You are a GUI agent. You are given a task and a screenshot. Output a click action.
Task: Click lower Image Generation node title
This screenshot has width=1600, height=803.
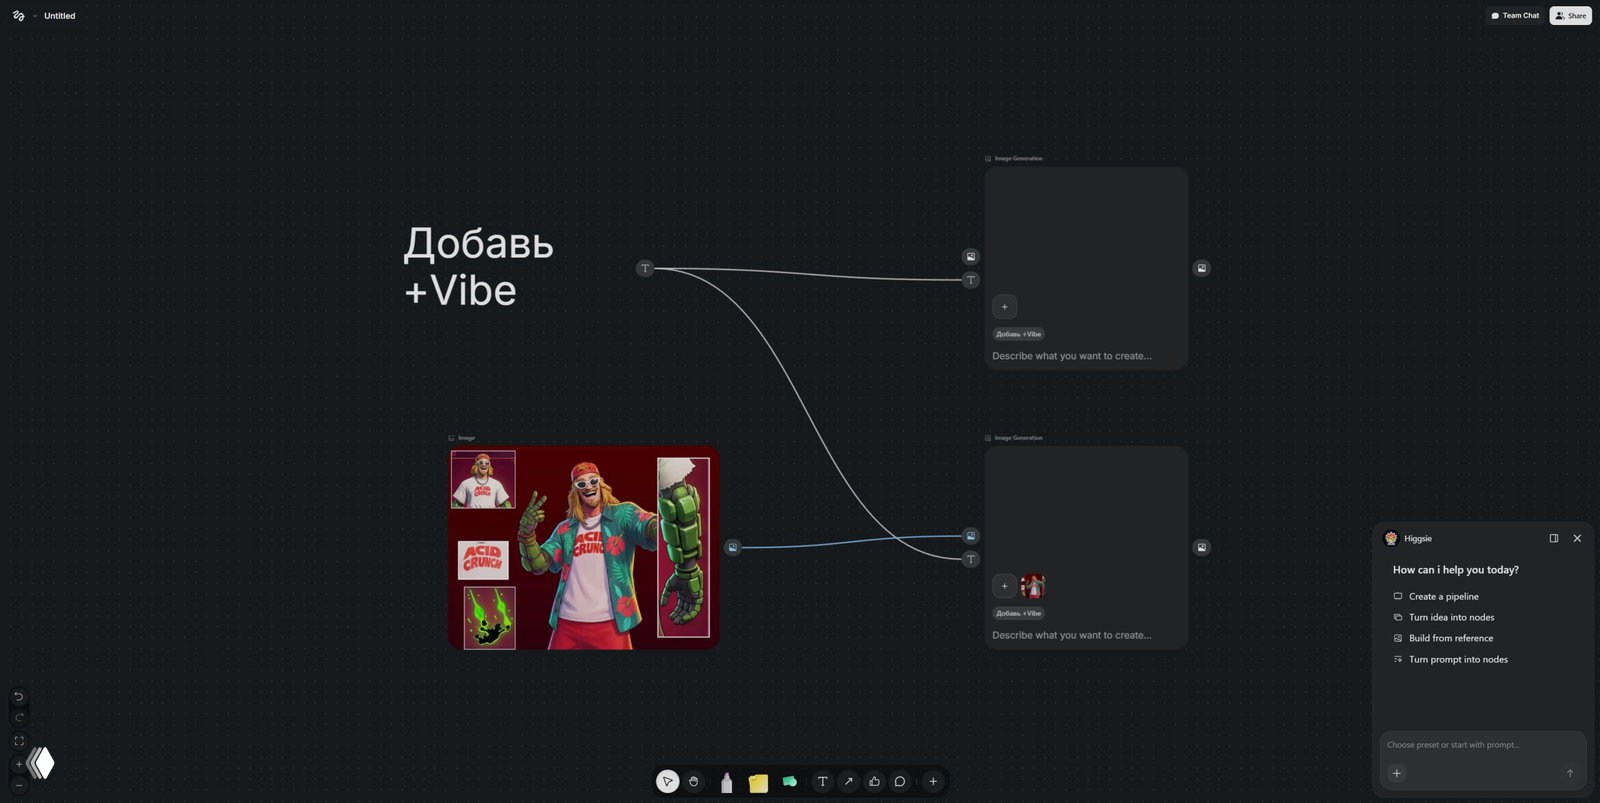click(x=1018, y=438)
